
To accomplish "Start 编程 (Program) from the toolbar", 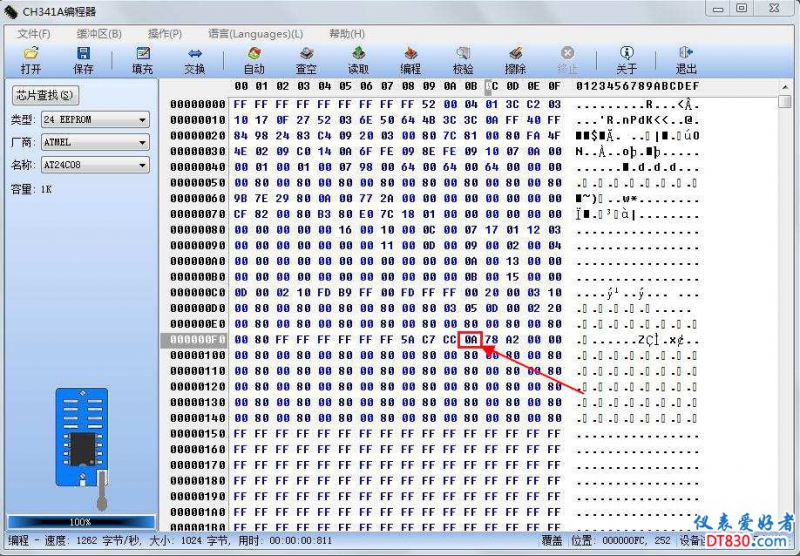I will (410, 59).
